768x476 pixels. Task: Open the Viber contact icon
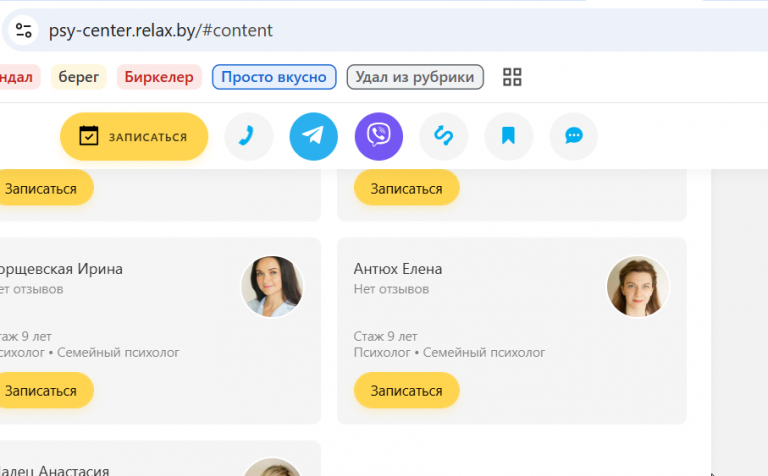[x=379, y=137]
